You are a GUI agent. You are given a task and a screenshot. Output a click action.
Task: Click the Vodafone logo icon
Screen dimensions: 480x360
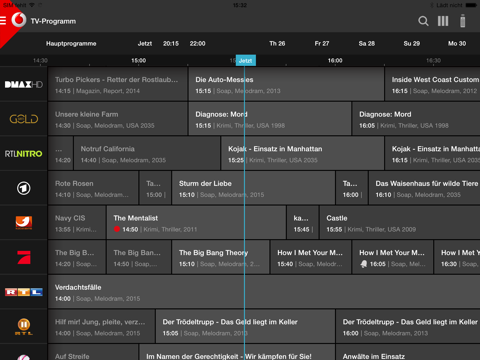[x=19, y=20]
